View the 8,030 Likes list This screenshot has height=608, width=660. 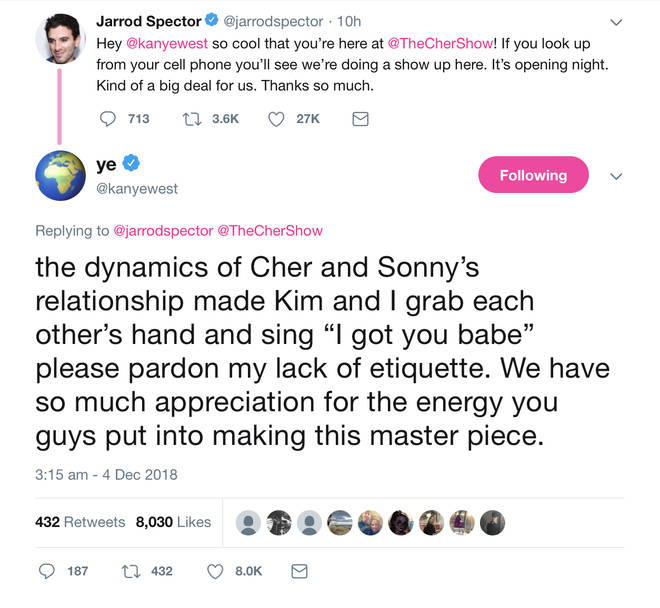tap(173, 522)
